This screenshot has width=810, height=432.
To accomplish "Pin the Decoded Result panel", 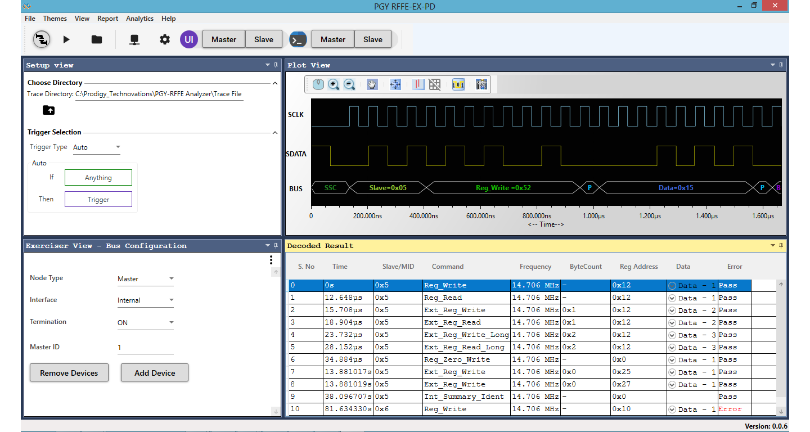I will pos(781,245).
